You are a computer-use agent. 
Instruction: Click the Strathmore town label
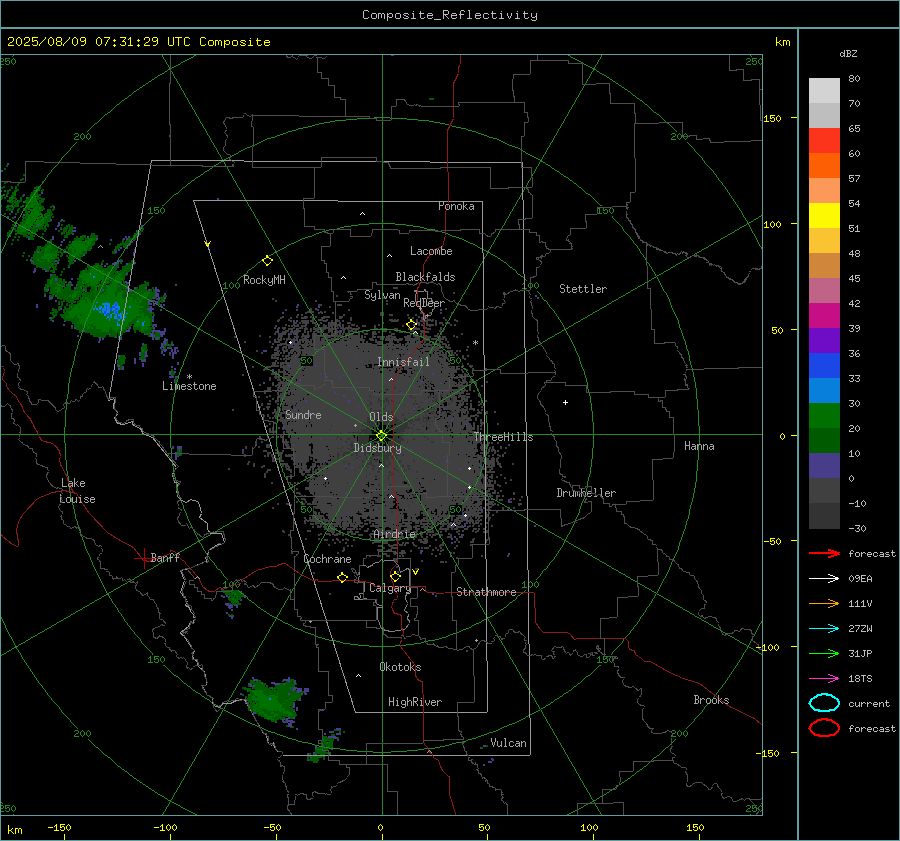pos(486,592)
